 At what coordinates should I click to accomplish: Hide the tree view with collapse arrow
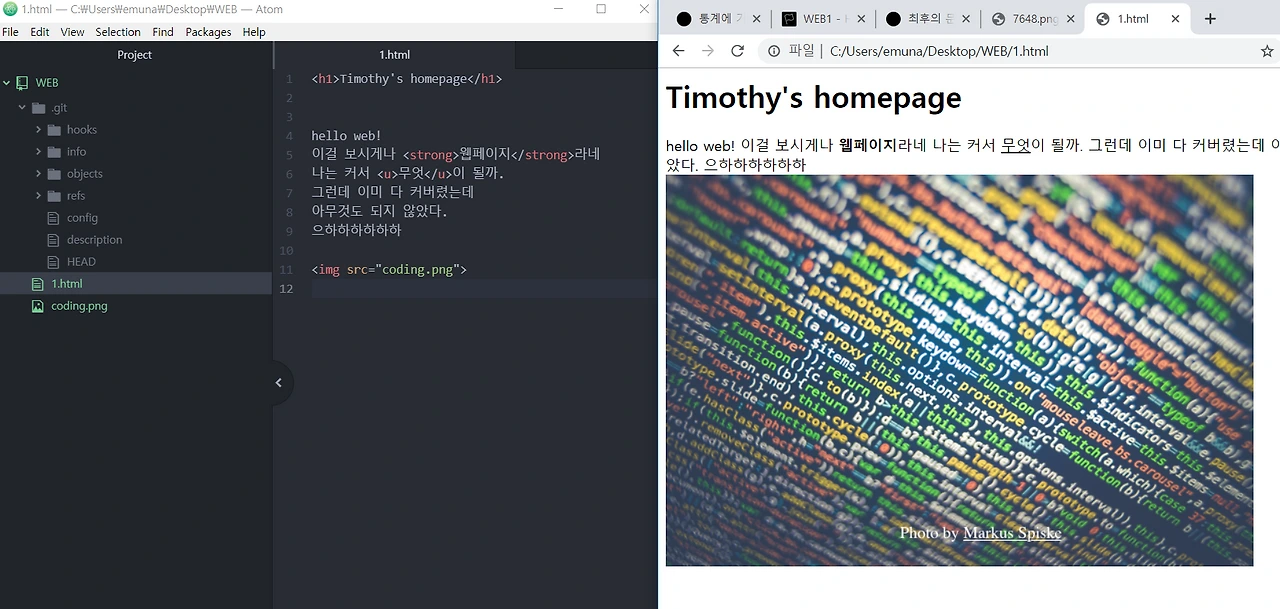pos(279,382)
